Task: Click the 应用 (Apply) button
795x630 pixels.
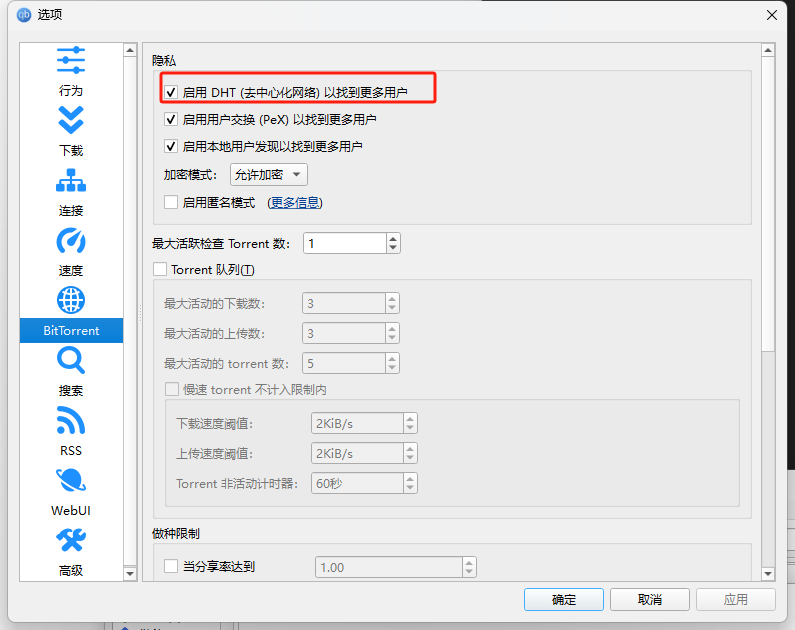Action: point(736,600)
